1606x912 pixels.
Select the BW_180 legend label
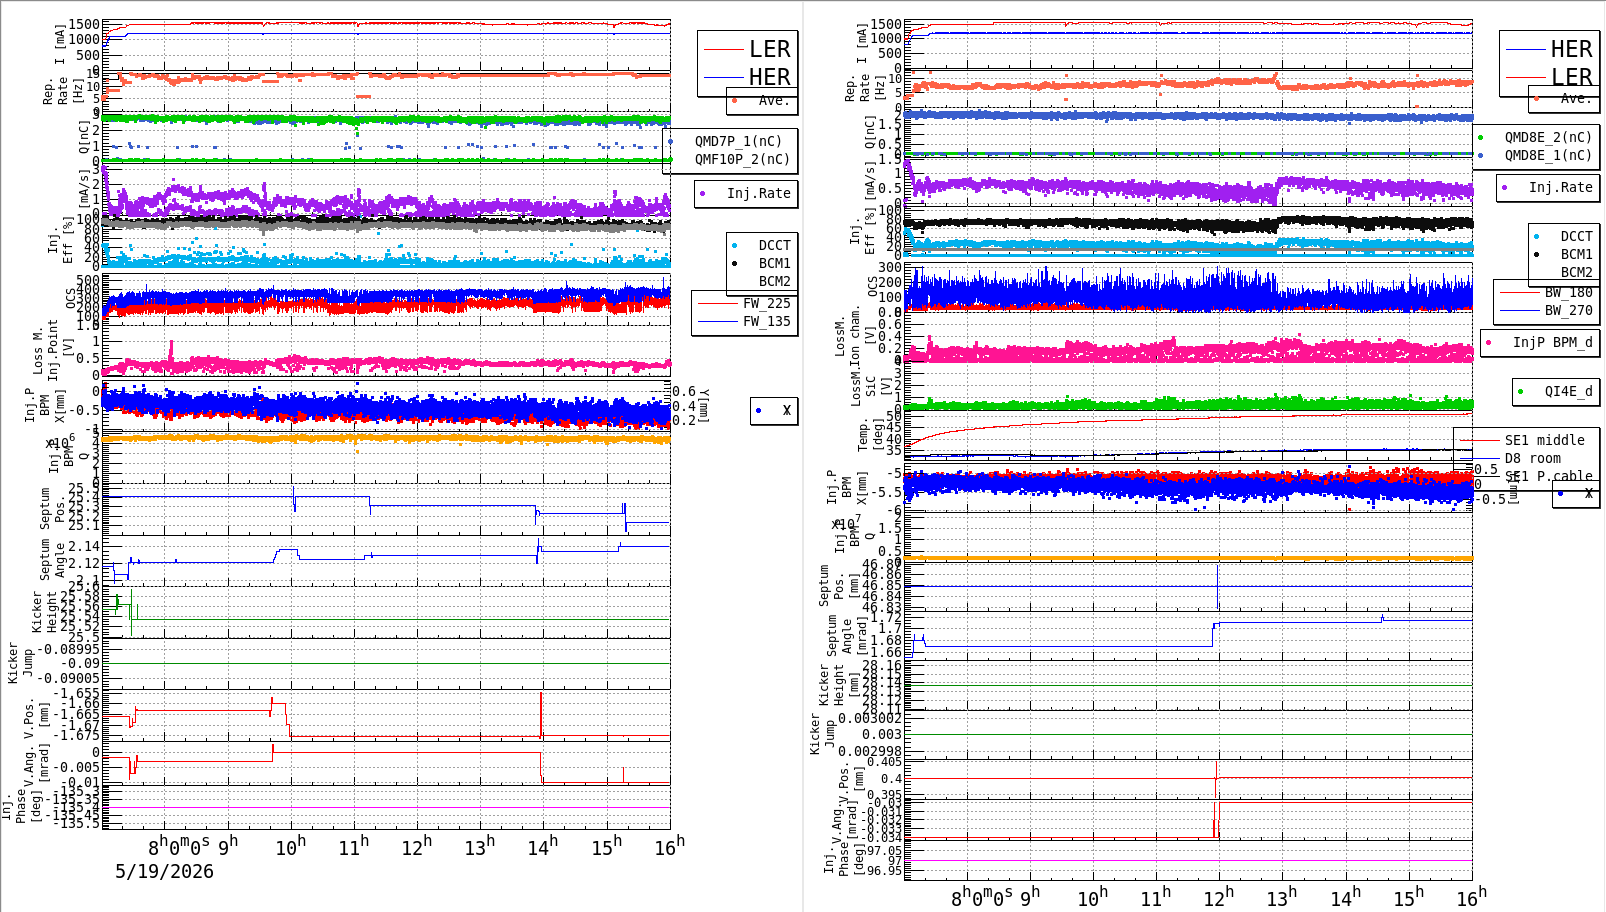pyautogui.click(x=1568, y=292)
